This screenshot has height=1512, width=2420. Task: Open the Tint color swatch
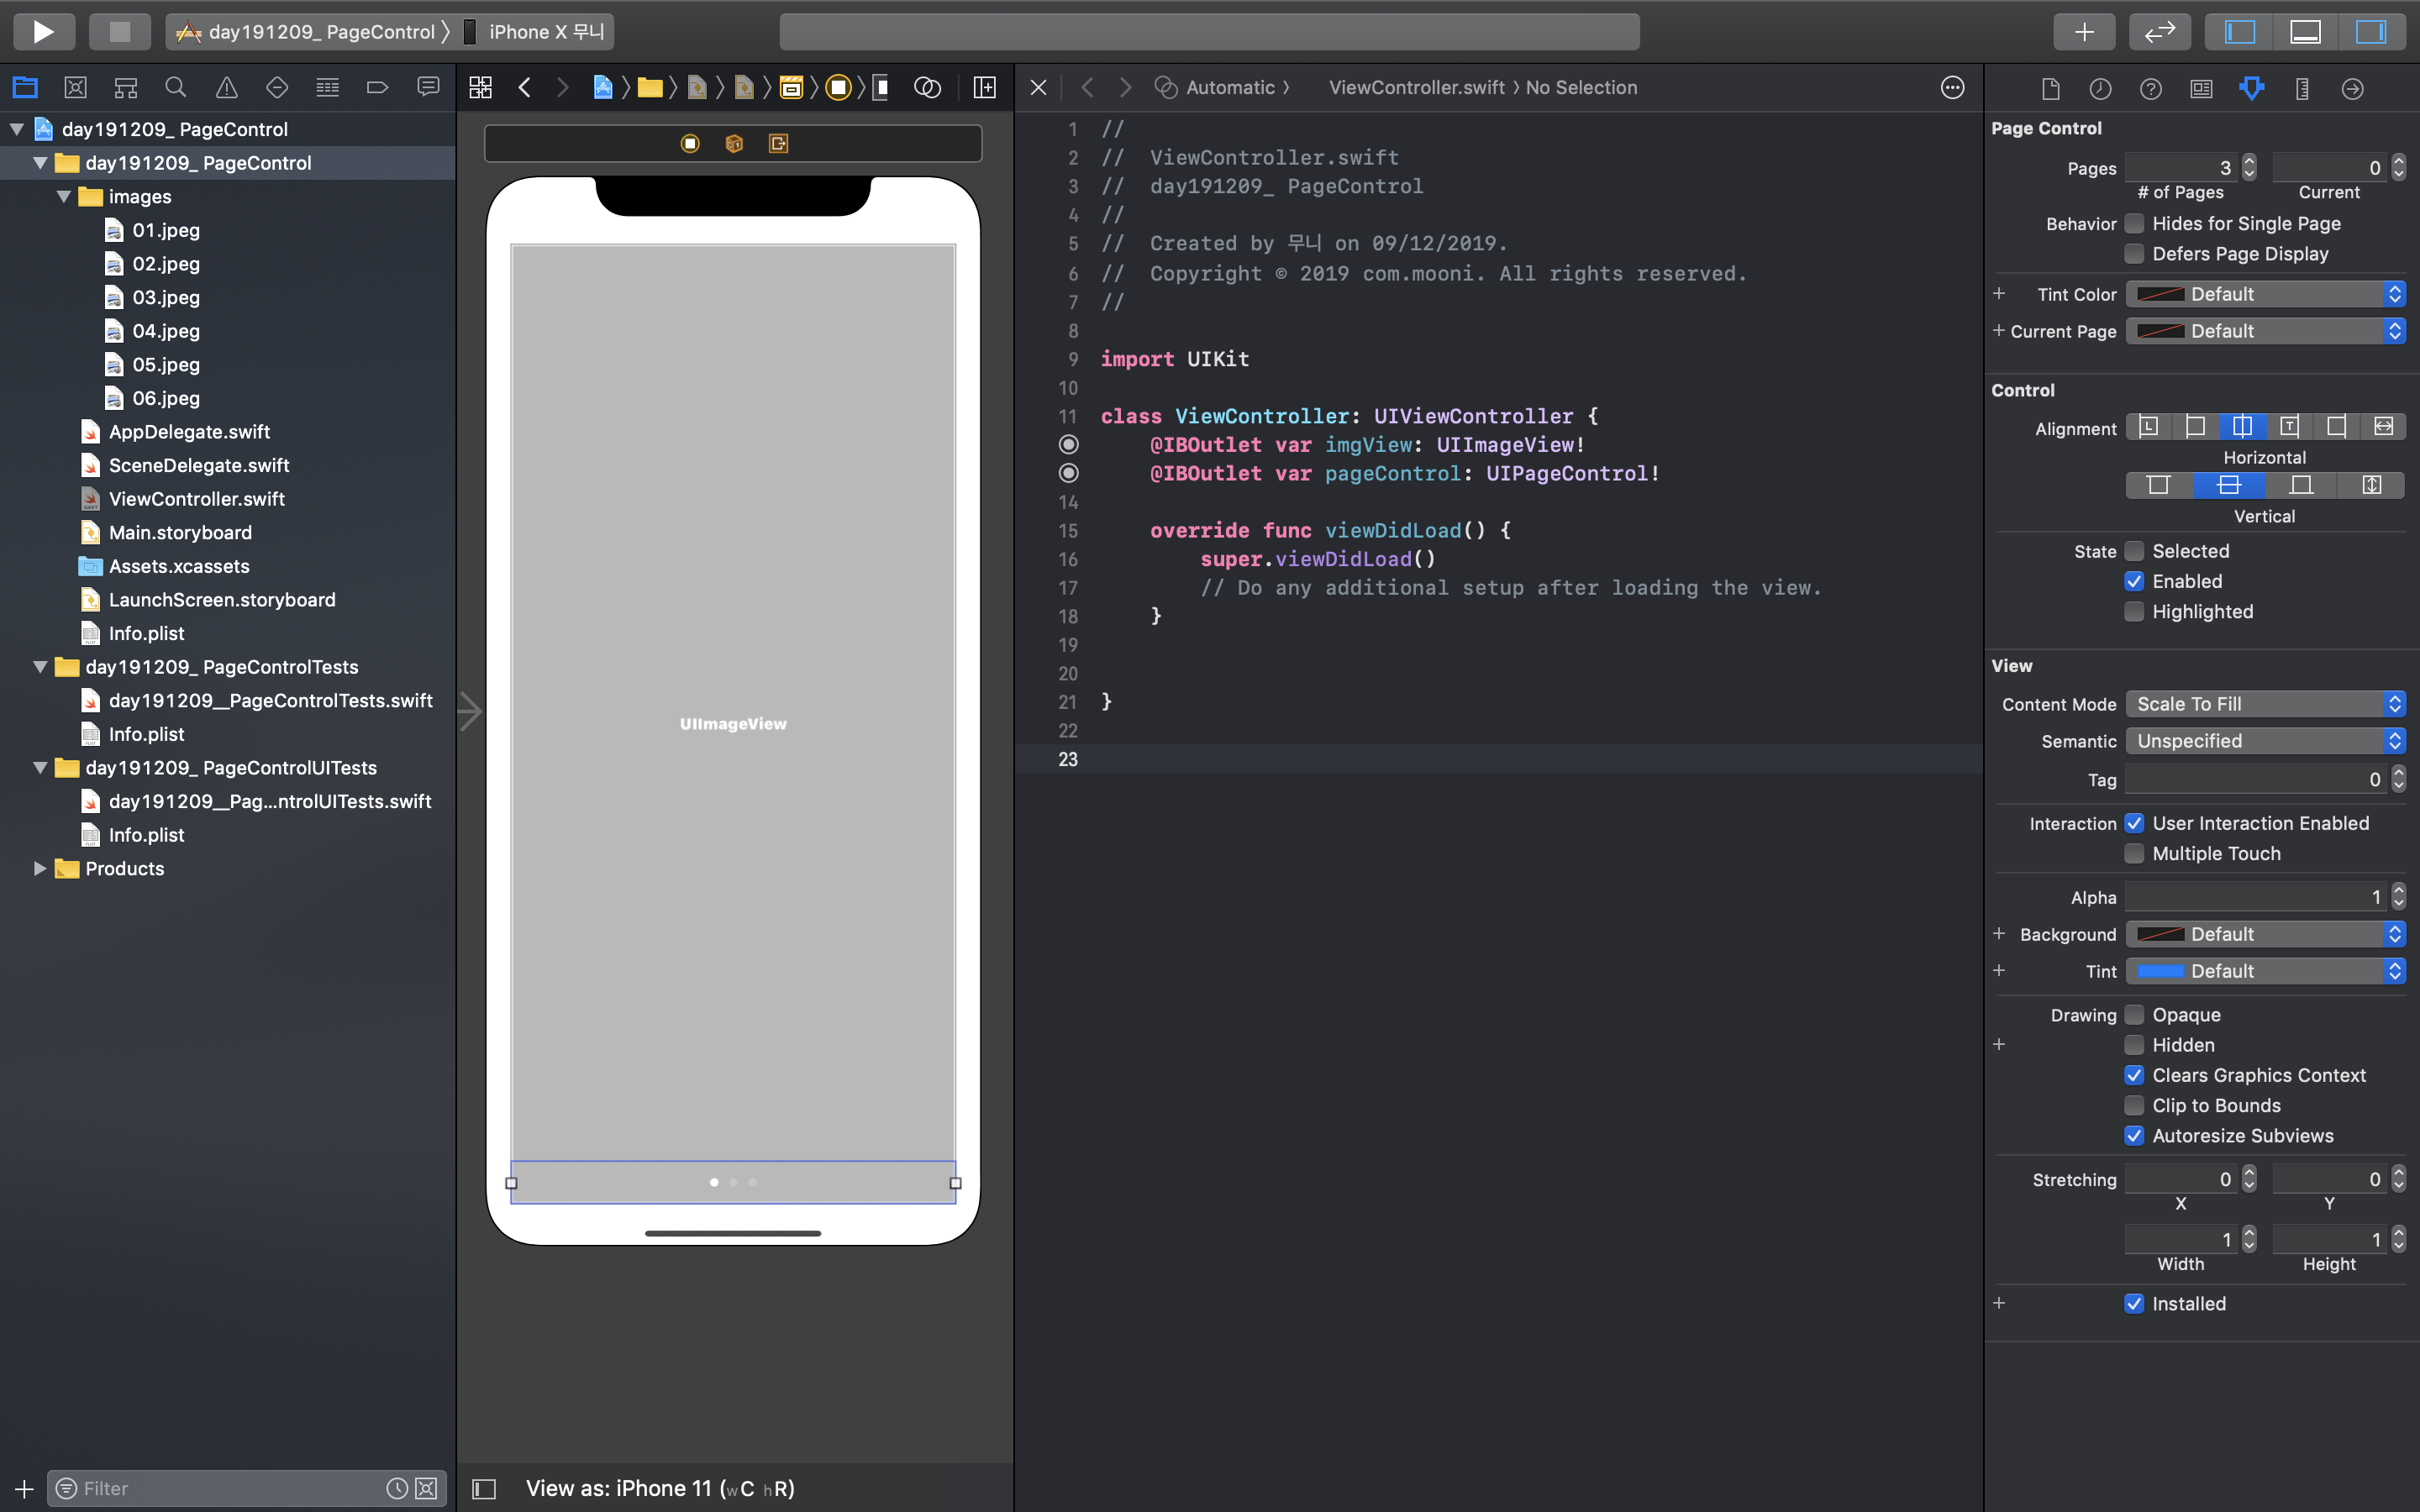pos(2160,971)
